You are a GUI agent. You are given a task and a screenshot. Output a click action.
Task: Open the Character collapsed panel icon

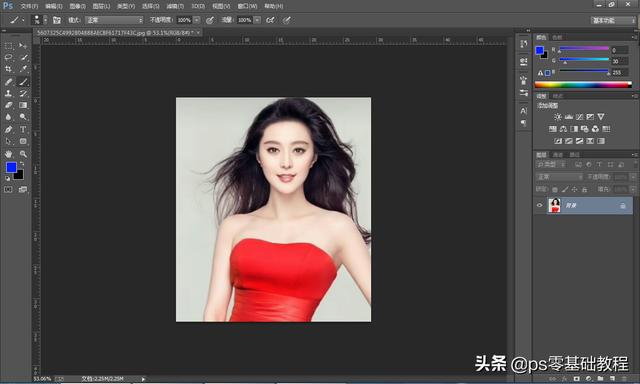[524, 111]
